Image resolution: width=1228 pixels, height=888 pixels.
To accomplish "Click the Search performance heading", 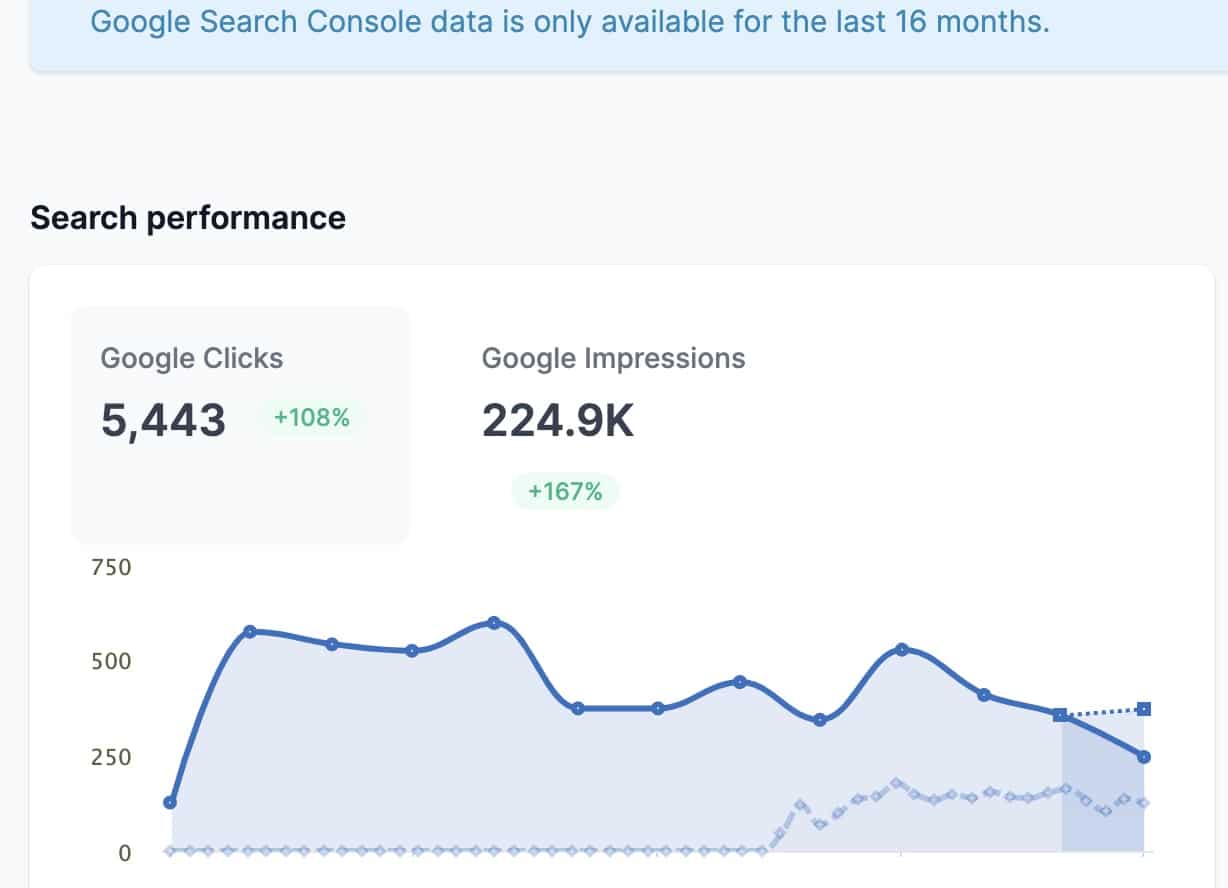I will click(188, 218).
